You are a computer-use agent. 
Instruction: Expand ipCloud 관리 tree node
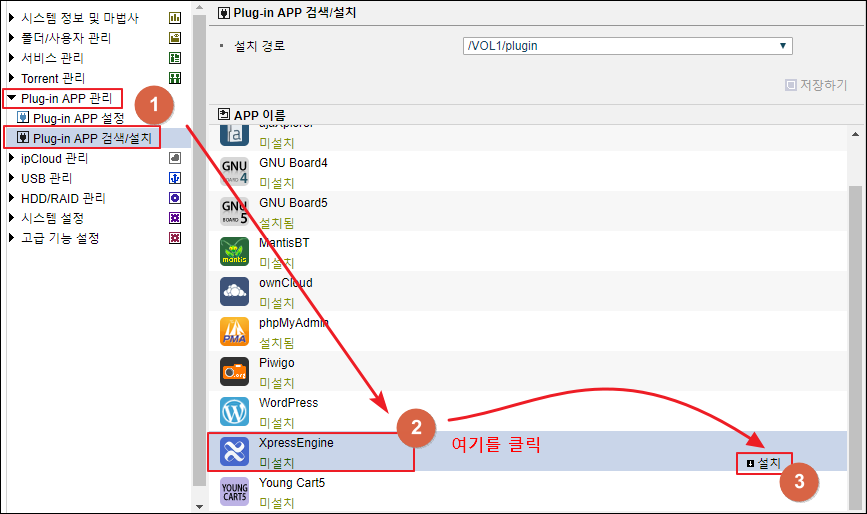[11, 158]
